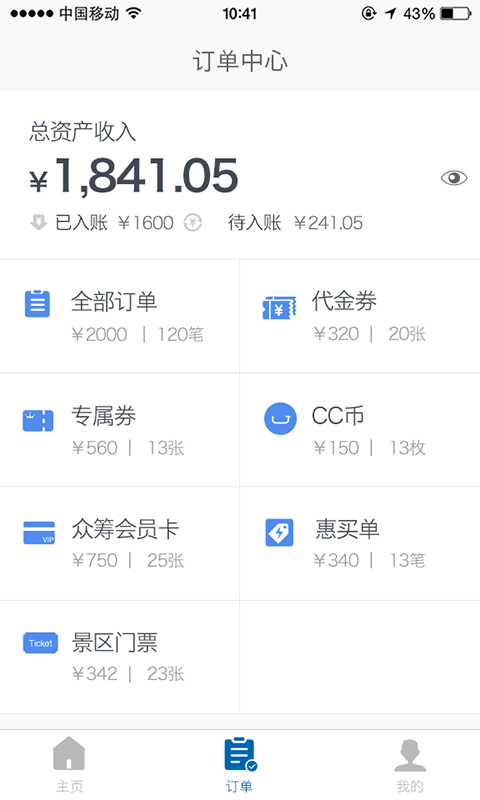Switch to the 我的 profile tab
Image resolution: width=480 pixels, height=800 pixels.
coord(410,764)
